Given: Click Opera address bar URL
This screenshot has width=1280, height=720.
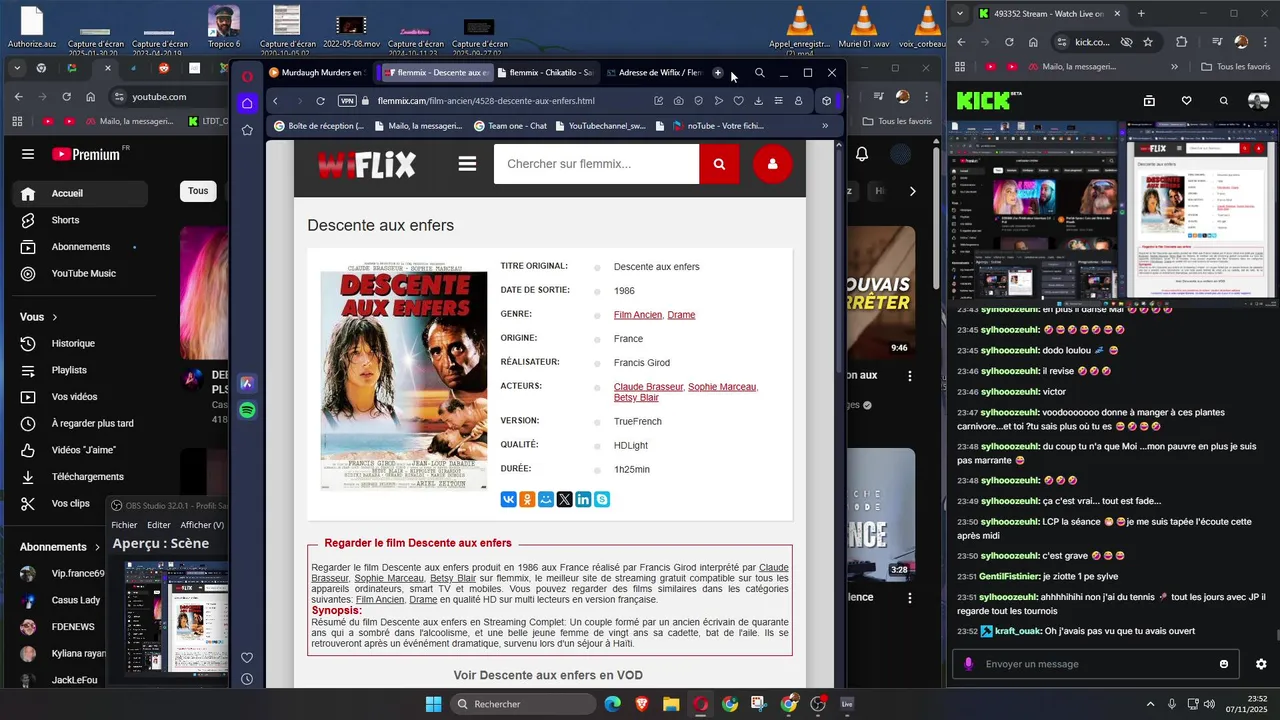Looking at the screenshot, I should [486, 101].
